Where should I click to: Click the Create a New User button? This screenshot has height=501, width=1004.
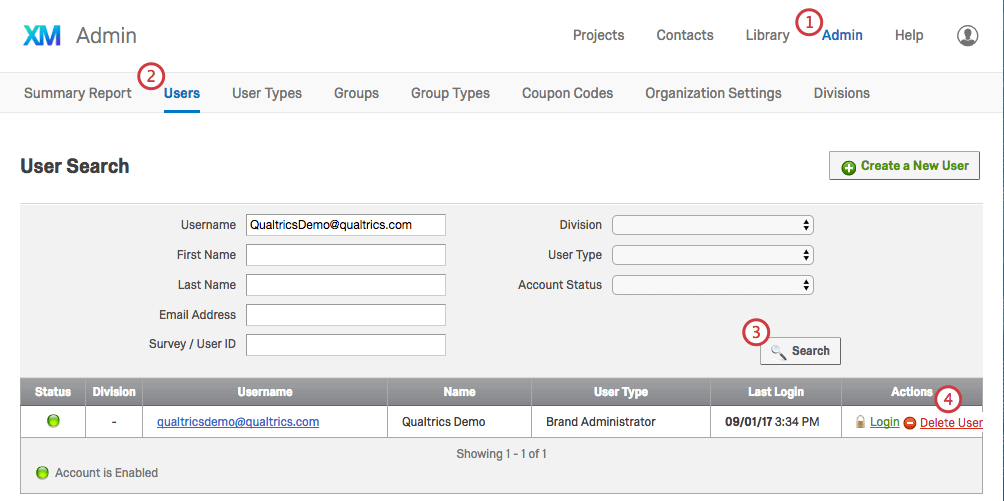(x=904, y=166)
